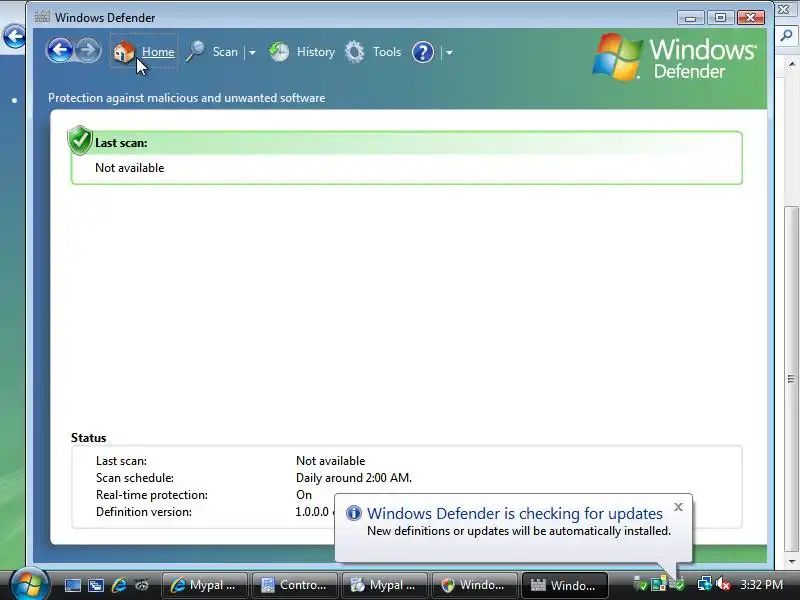
Task: Launch Mypal raccoon icon in quick launch
Action: [x=142, y=585]
